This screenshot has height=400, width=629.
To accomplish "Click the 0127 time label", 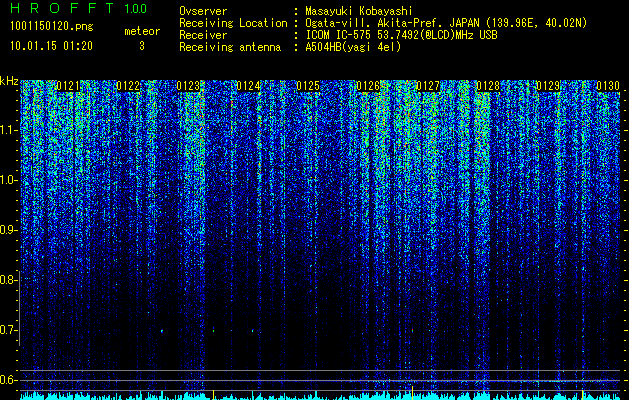I will tap(428, 86).
